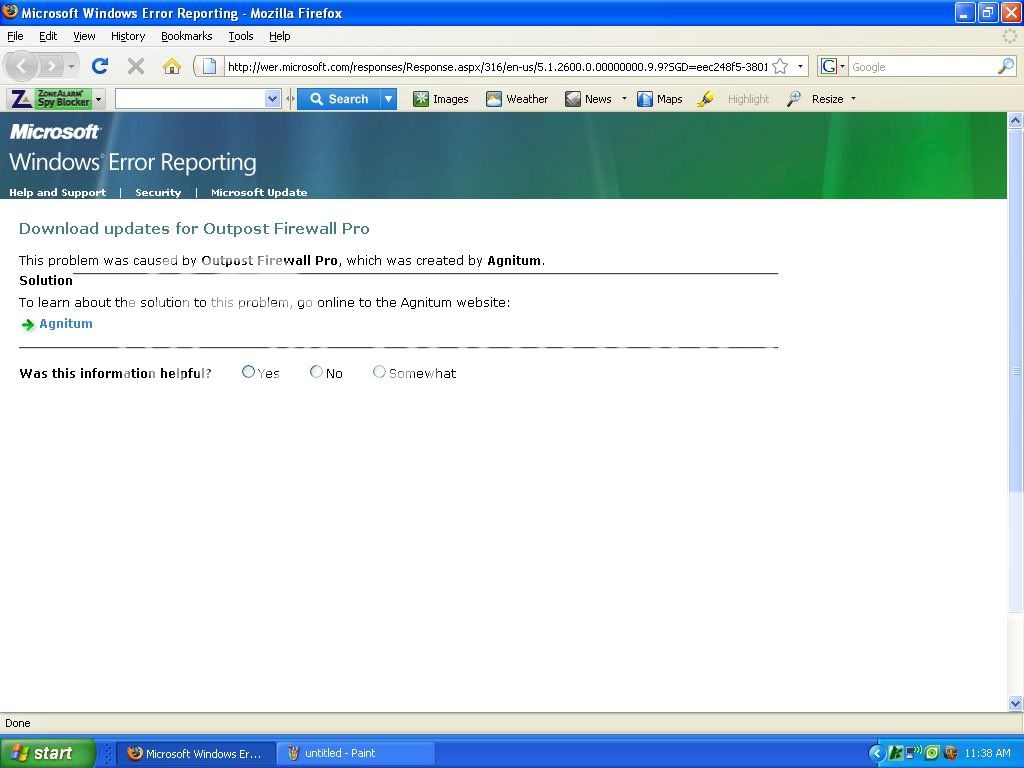The image size is (1024, 768).
Task: Click the network connection tray icon
Action: [x=913, y=752]
